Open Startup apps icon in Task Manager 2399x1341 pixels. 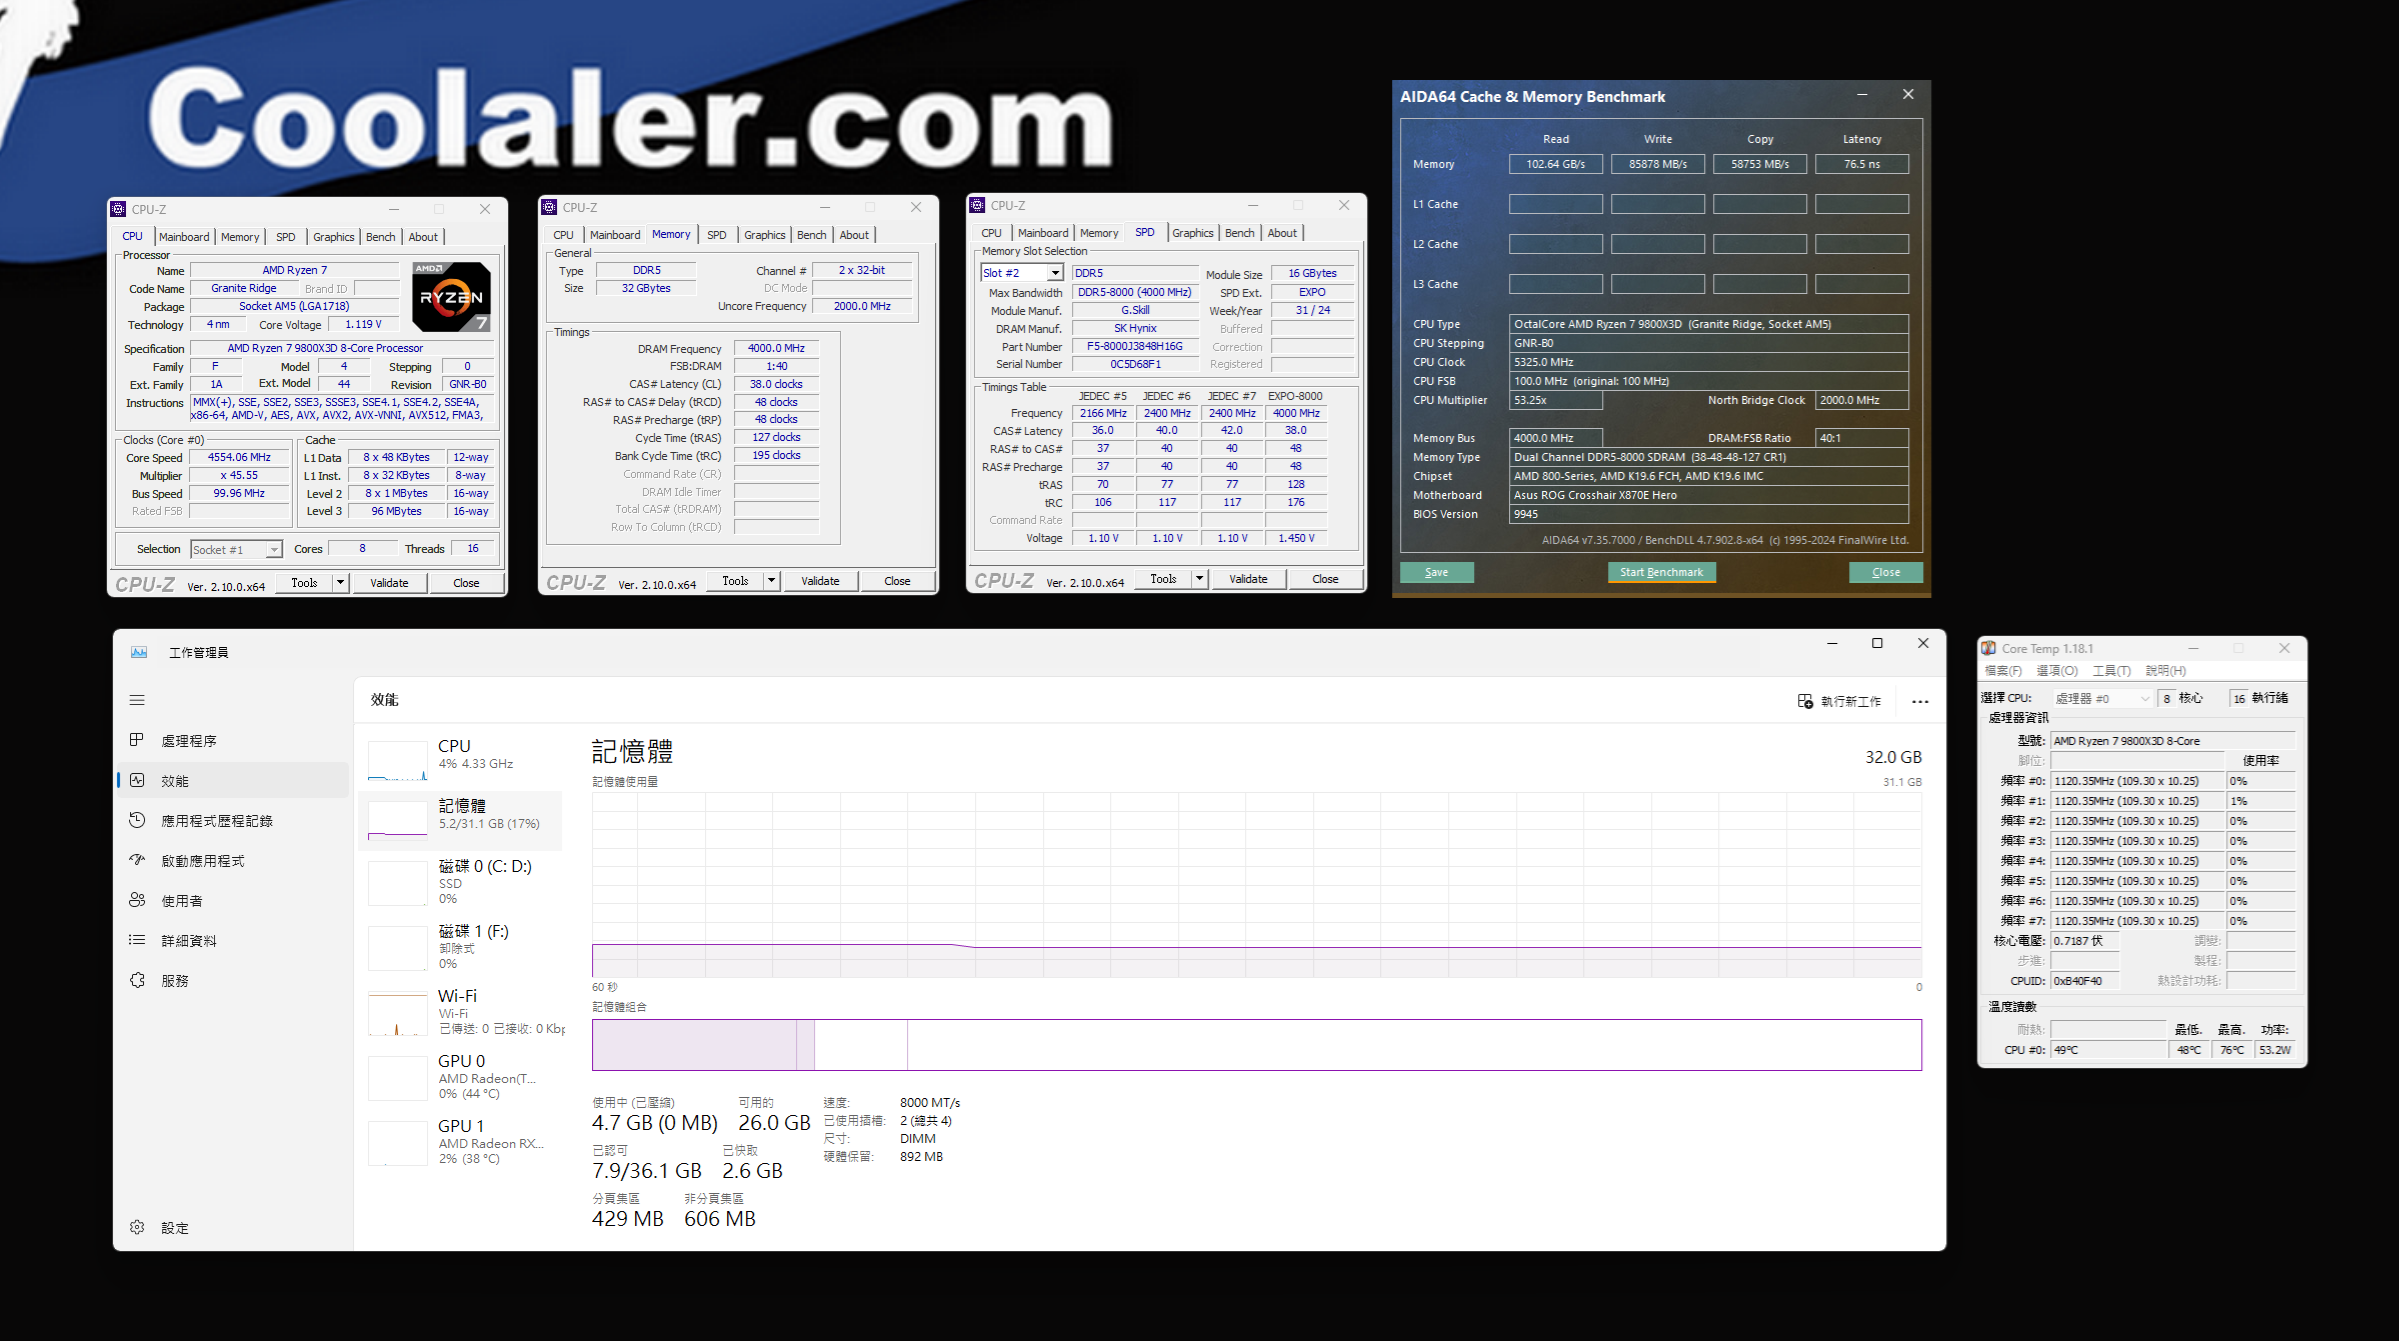coord(137,860)
